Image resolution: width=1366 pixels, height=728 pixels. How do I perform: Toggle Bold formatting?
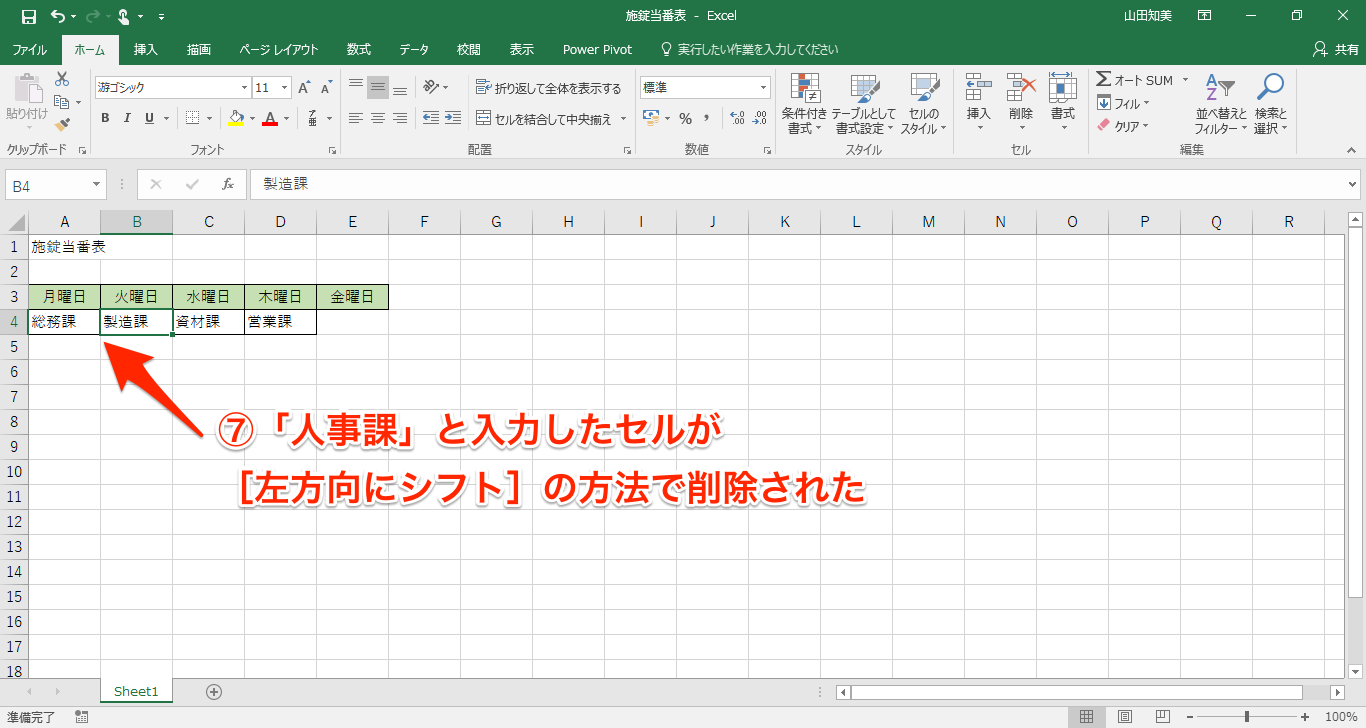click(x=105, y=118)
